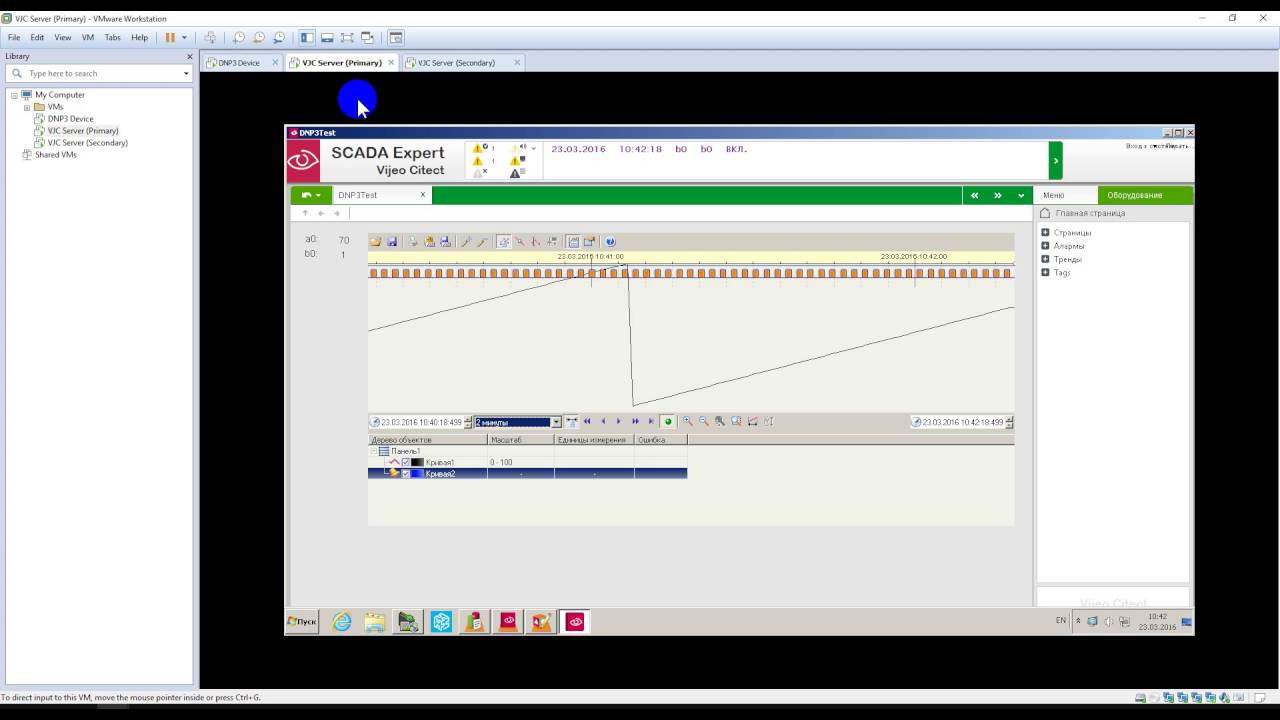Open the VMware VM menu

pyautogui.click(x=88, y=37)
